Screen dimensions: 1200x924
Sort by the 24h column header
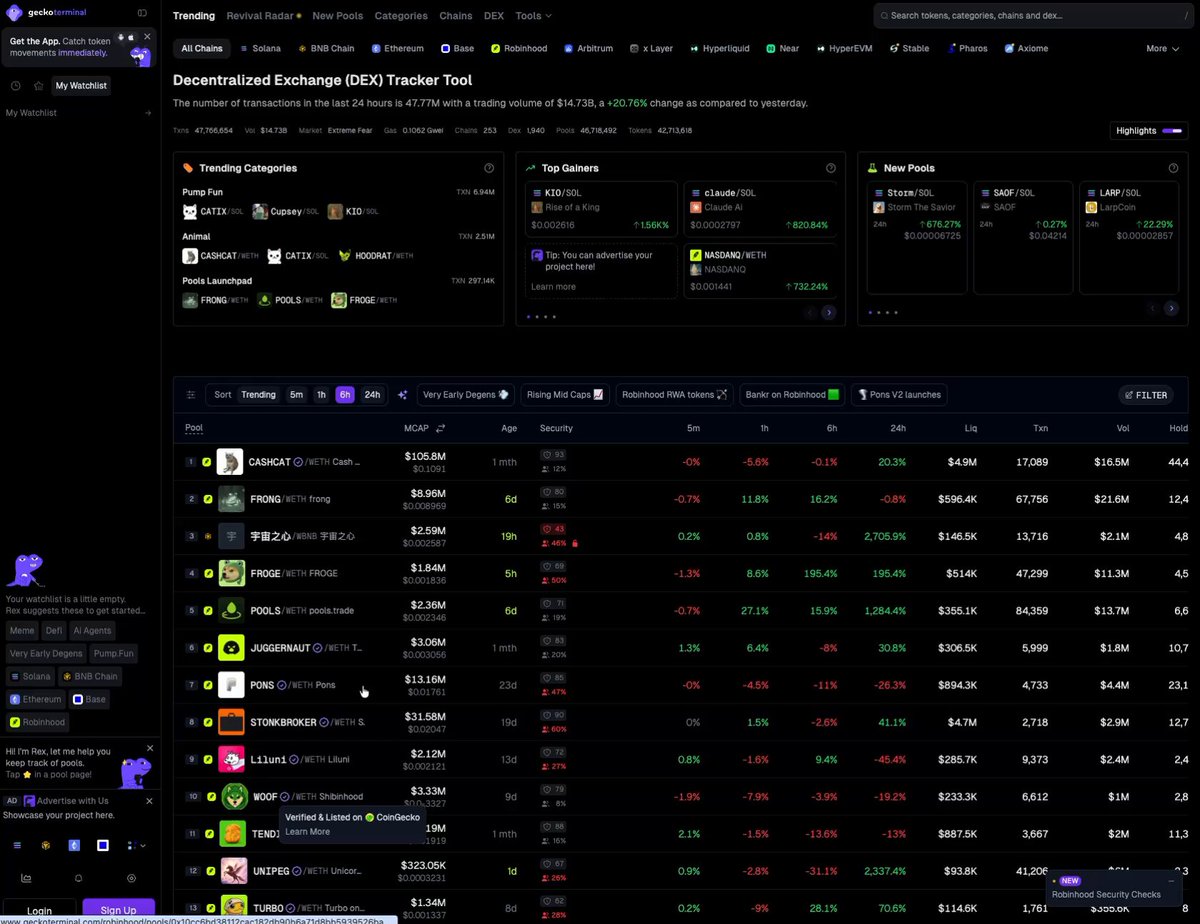point(898,428)
